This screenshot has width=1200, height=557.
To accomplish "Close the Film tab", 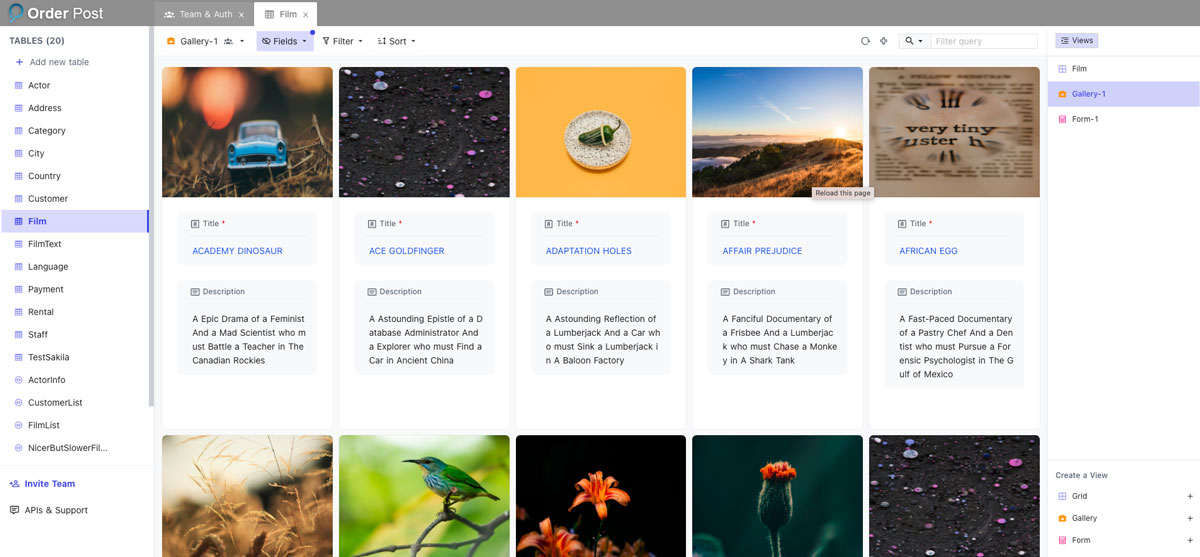I will [305, 15].
